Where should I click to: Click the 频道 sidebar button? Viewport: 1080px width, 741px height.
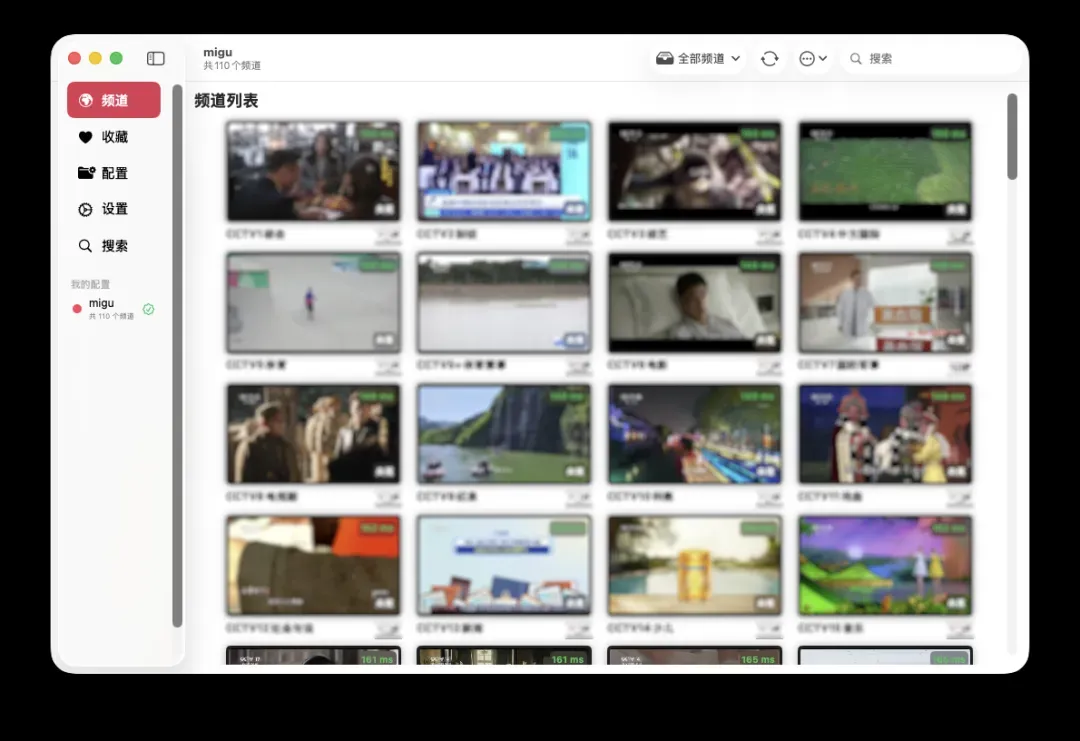[x=114, y=100]
